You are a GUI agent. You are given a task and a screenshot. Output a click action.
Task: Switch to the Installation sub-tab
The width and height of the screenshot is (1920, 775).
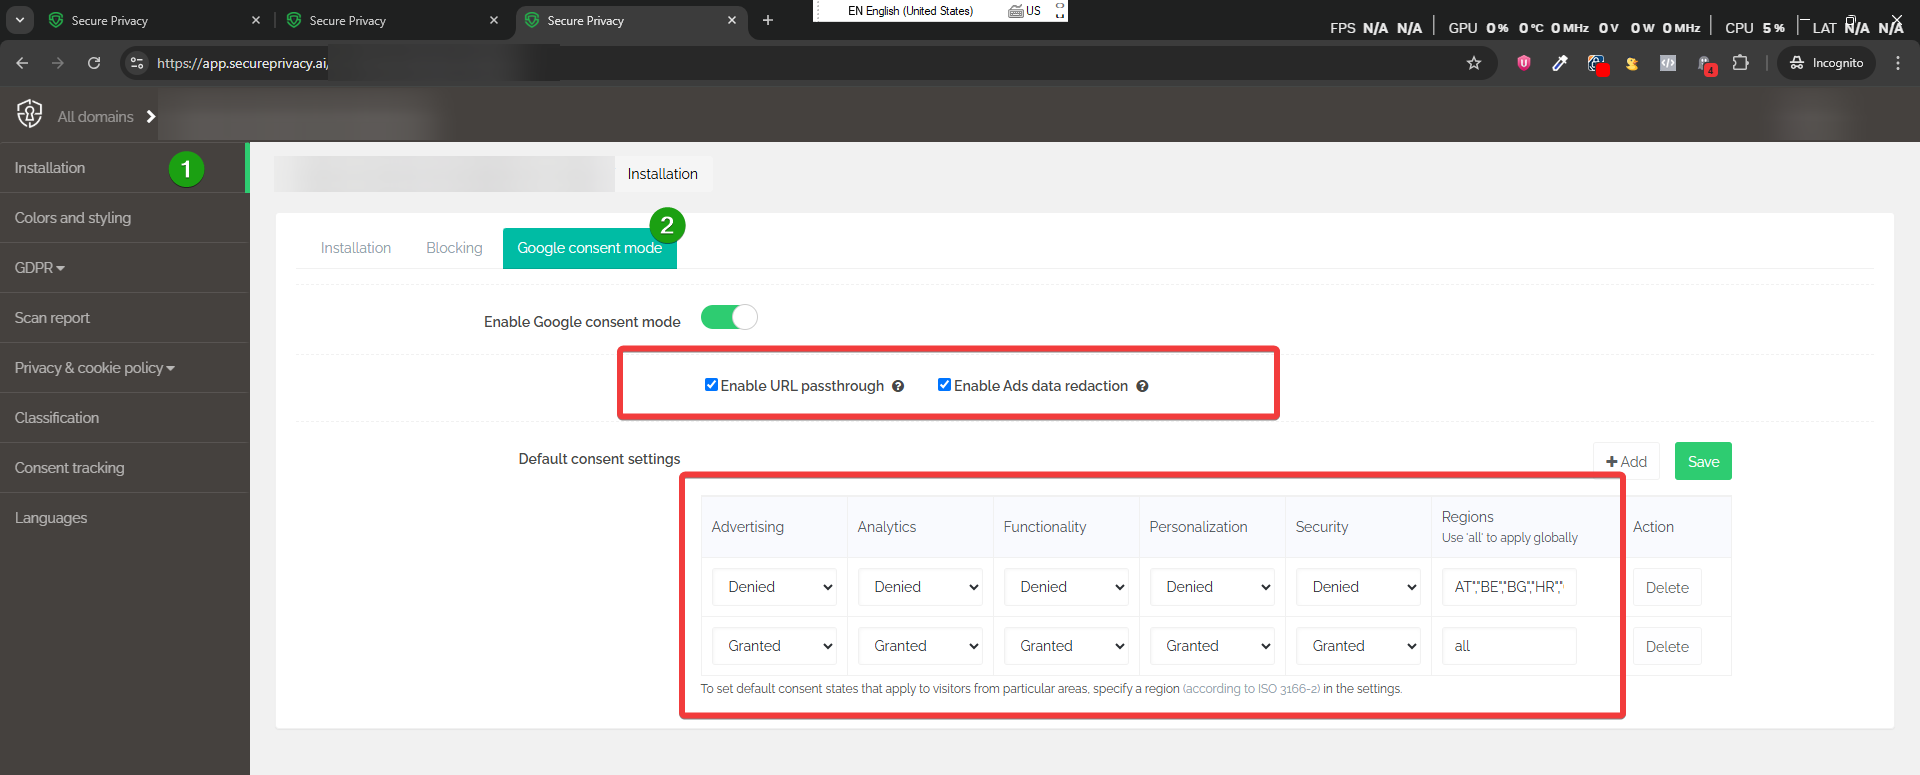coord(356,248)
